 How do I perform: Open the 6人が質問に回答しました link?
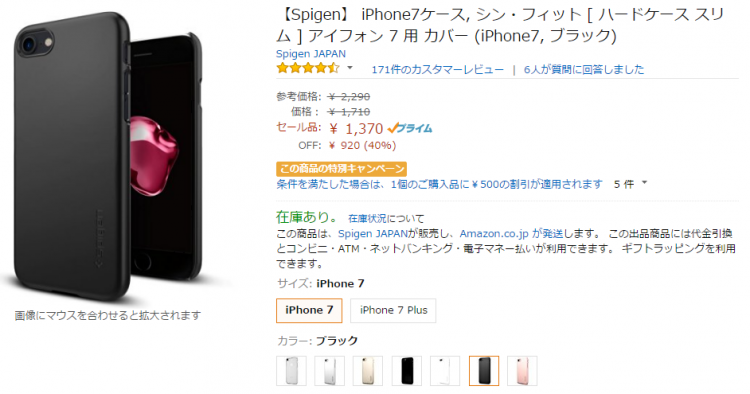pyautogui.click(x=584, y=69)
